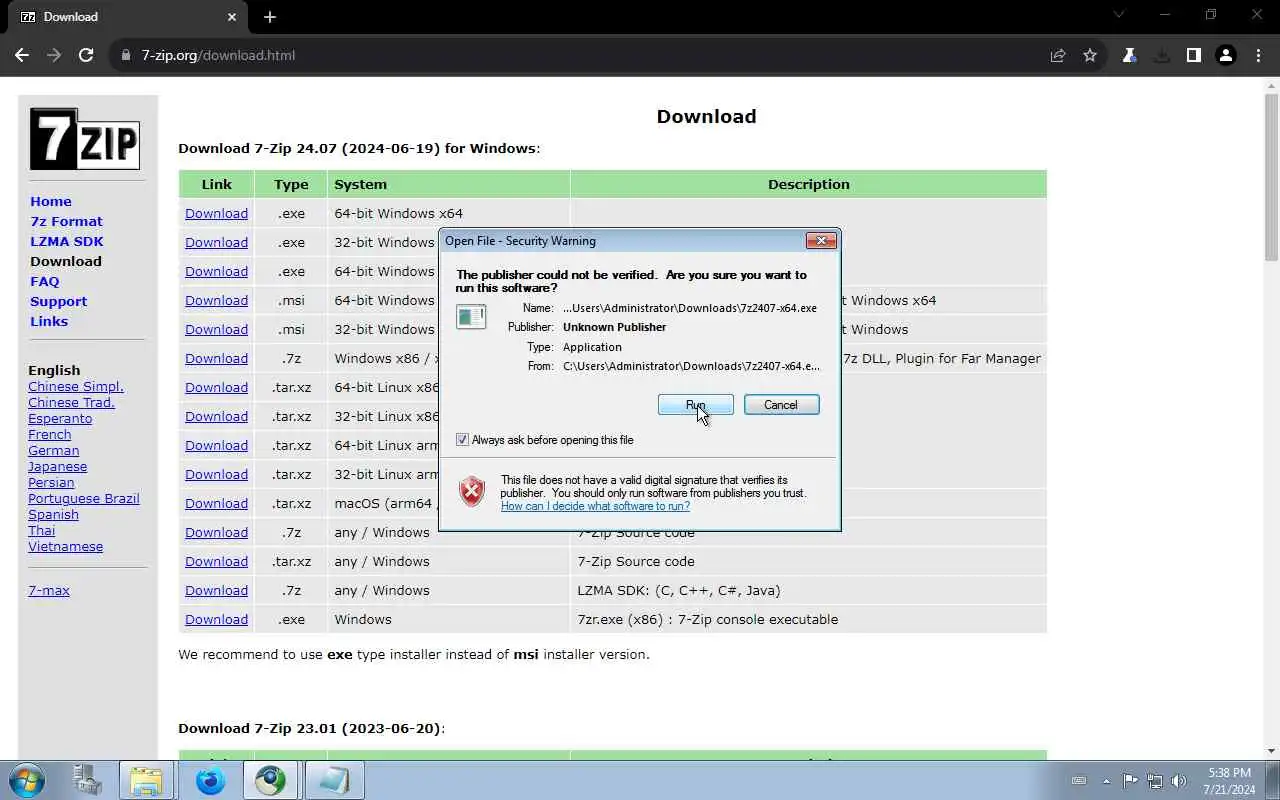Viewport: 1280px width, 800px height.
Task: Download the .msi 32-bit Windows installer
Action: [x=216, y=329]
